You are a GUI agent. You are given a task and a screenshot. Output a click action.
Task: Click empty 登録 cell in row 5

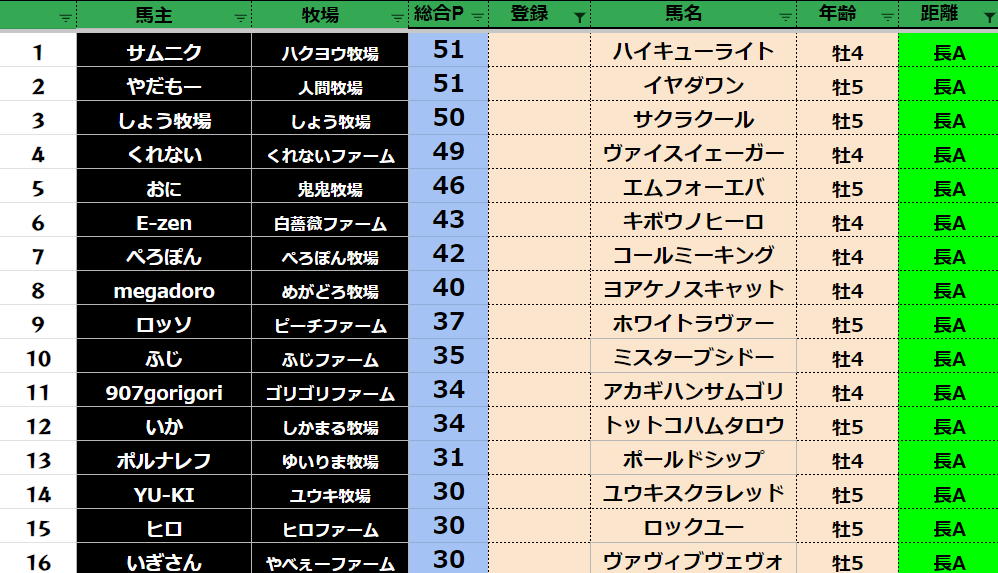click(x=538, y=188)
